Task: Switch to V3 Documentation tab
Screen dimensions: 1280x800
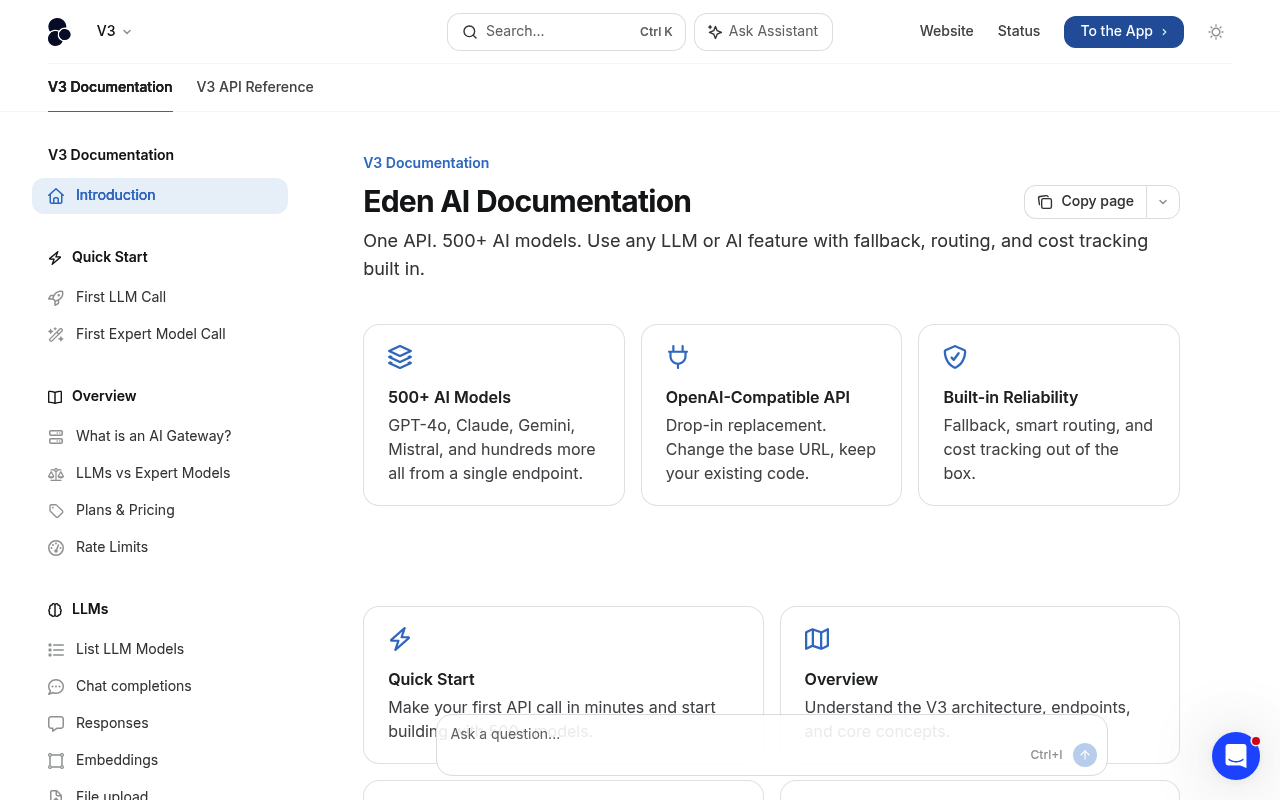Action: tap(110, 87)
